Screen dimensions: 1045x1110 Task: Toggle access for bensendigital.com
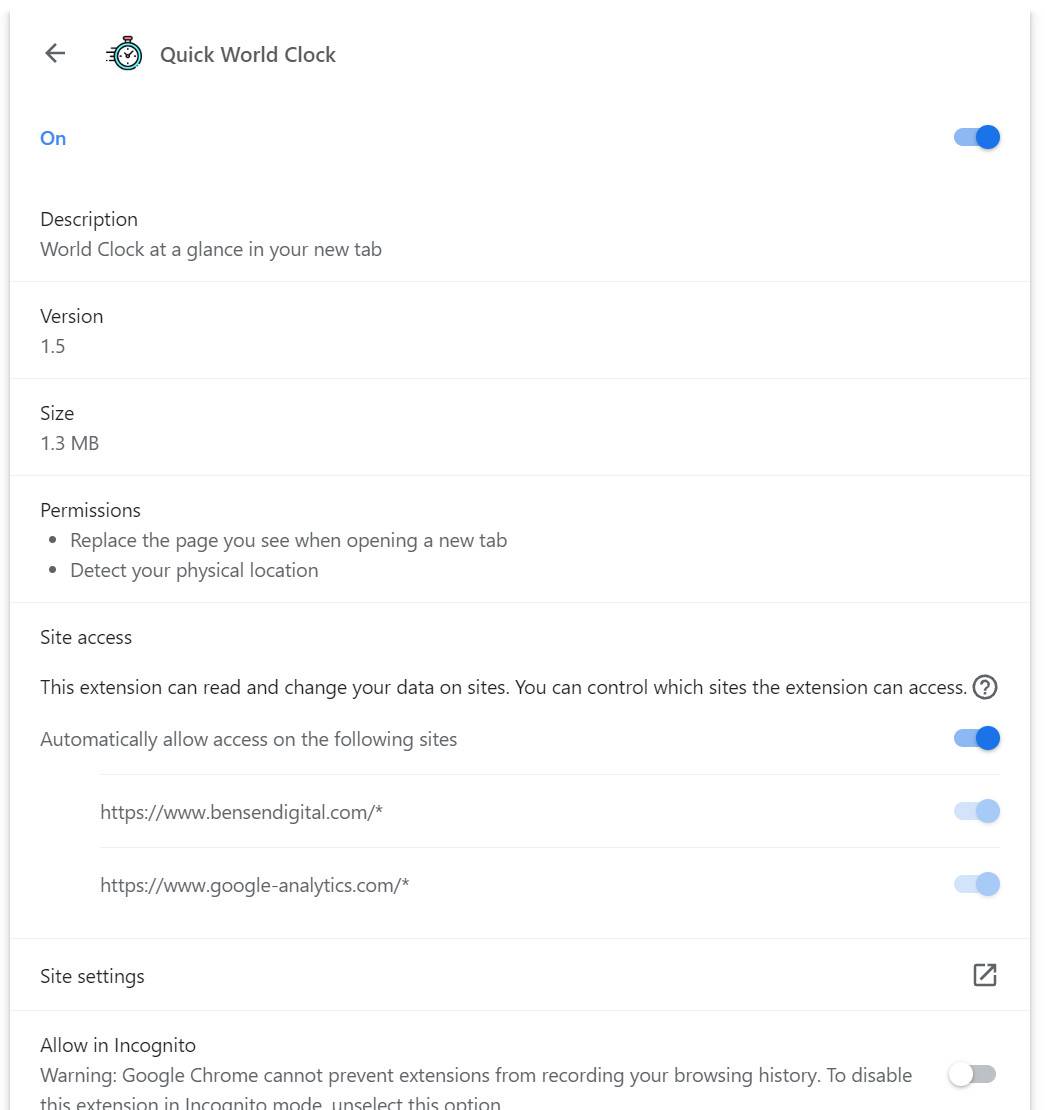point(977,811)
